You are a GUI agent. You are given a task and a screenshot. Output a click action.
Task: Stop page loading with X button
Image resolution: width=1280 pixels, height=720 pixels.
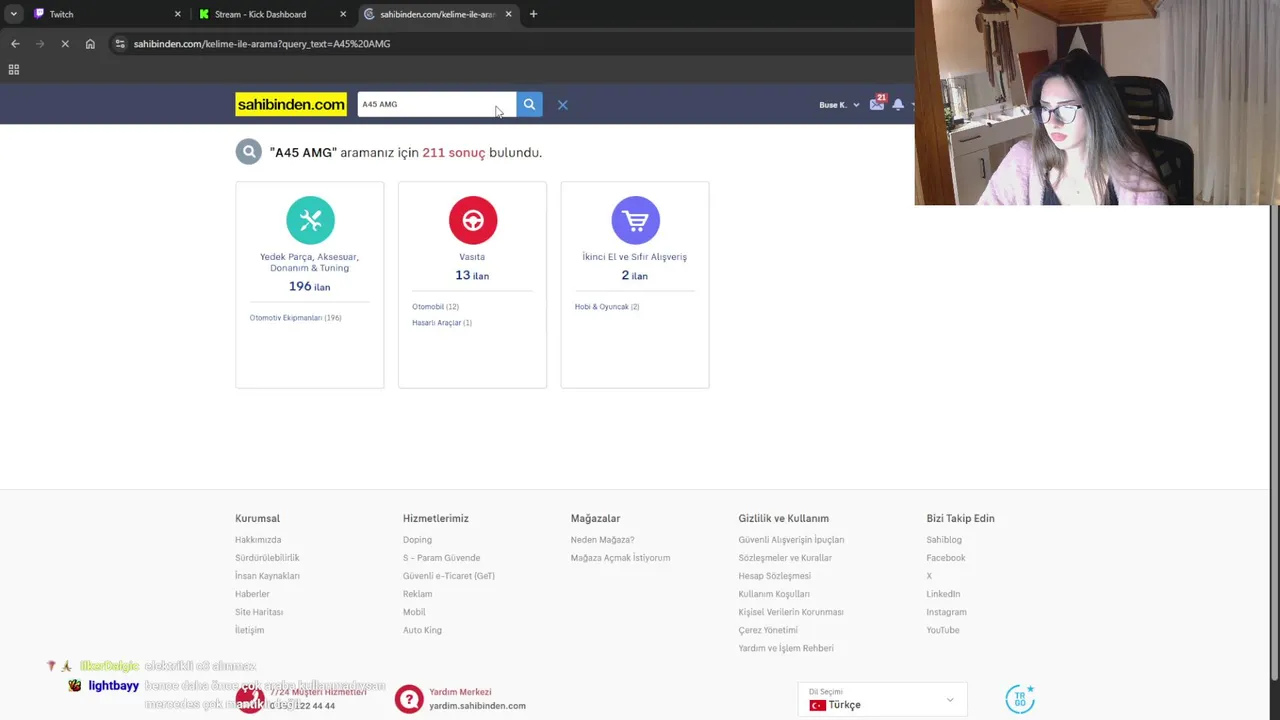click(x=65, y=44)
